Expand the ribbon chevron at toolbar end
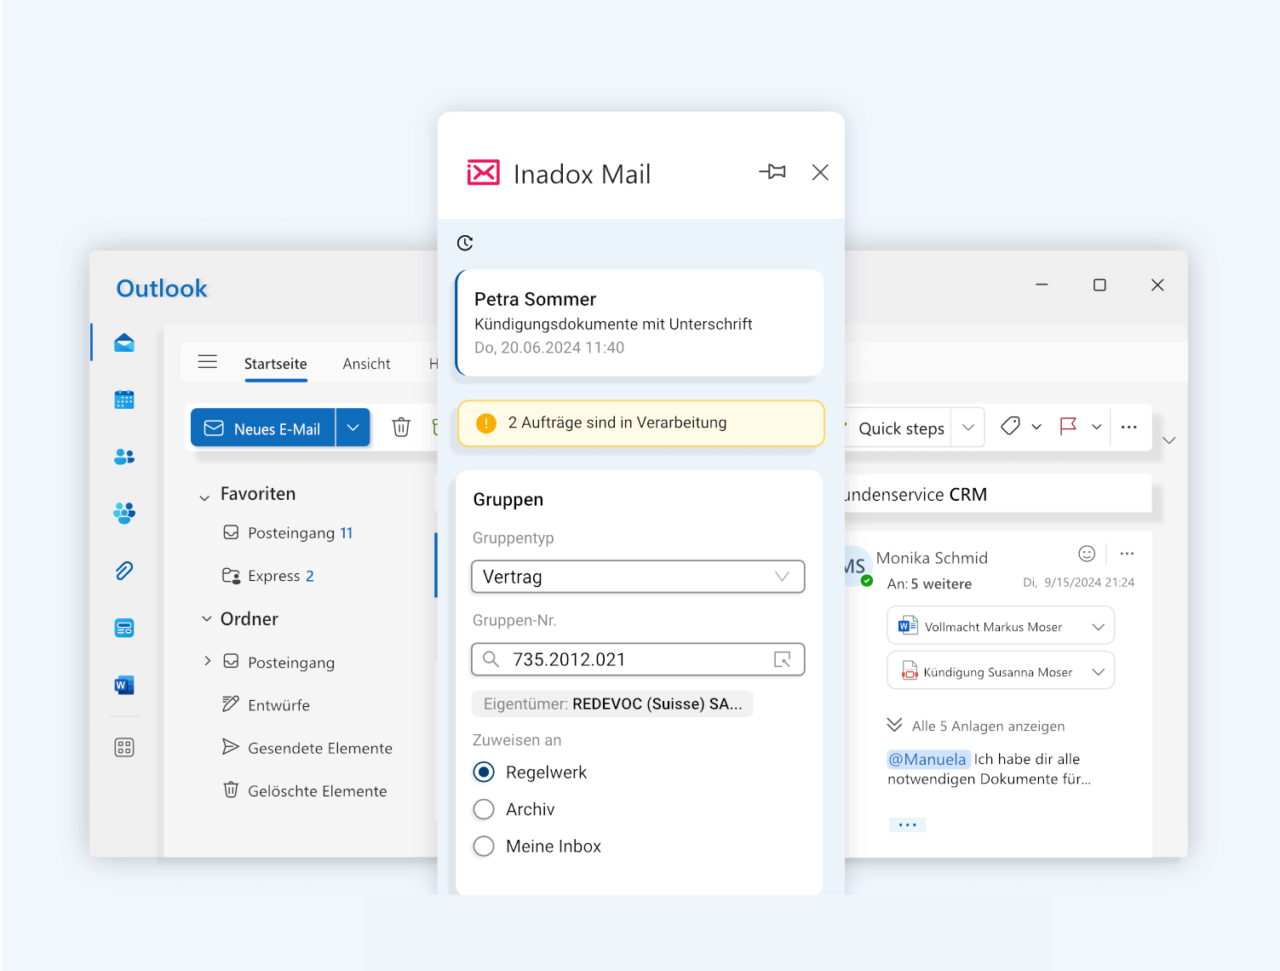The height and width of the screenshot is (971, 1280). 1169,440
